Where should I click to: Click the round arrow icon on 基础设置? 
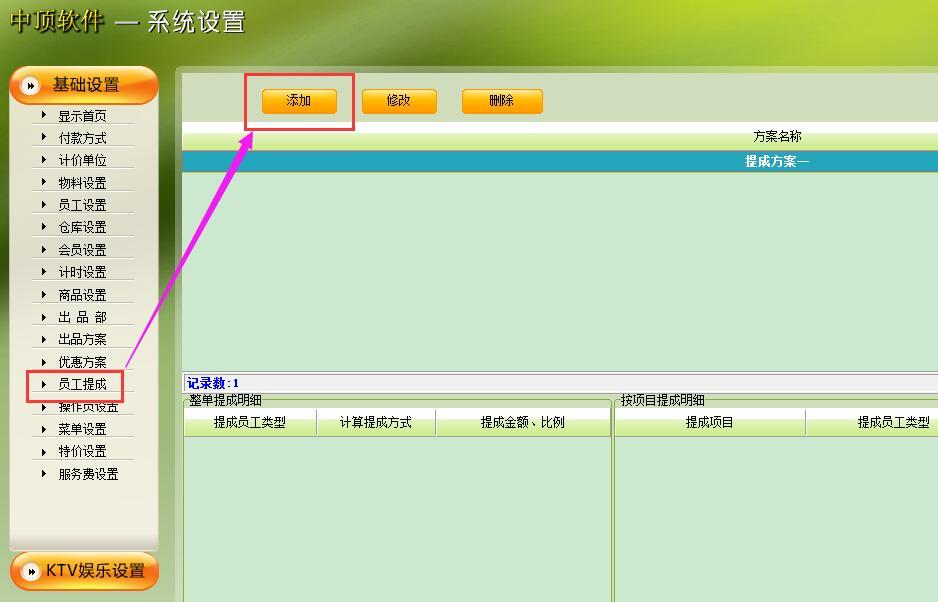[x=30, y=86]
